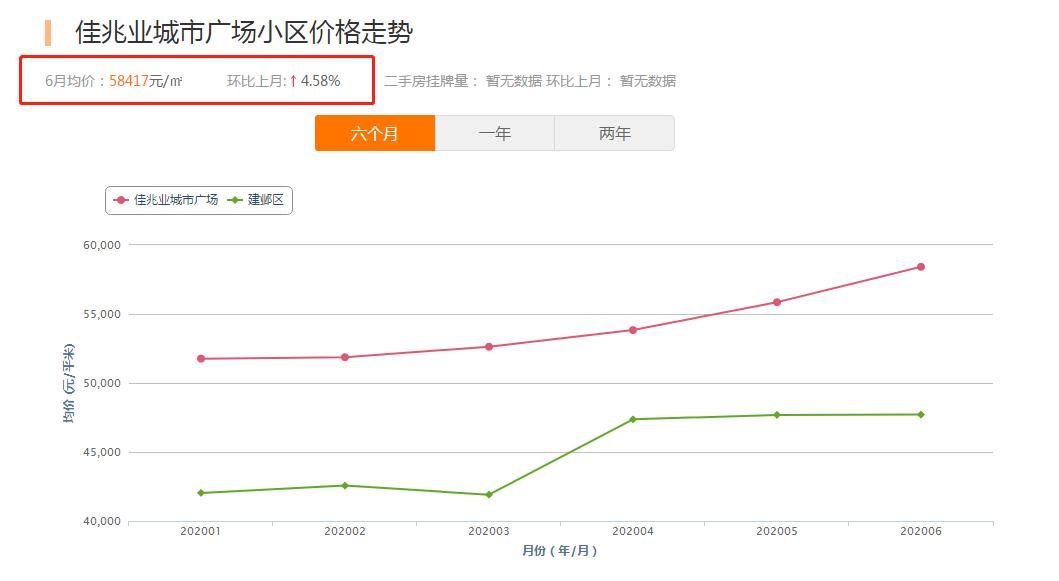Click the first 暂无数据 after 二手房挂牌量

[514, 81]
